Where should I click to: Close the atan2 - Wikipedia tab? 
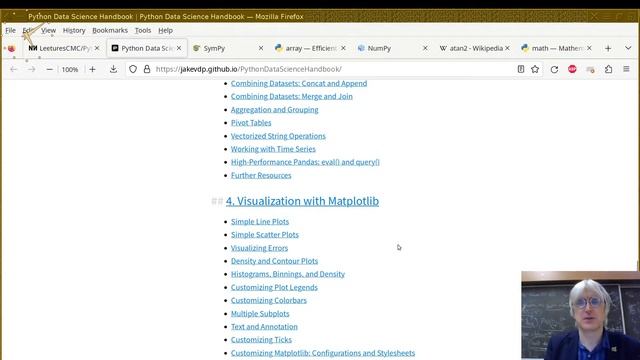pyautogui.click(x=507, y=48)
